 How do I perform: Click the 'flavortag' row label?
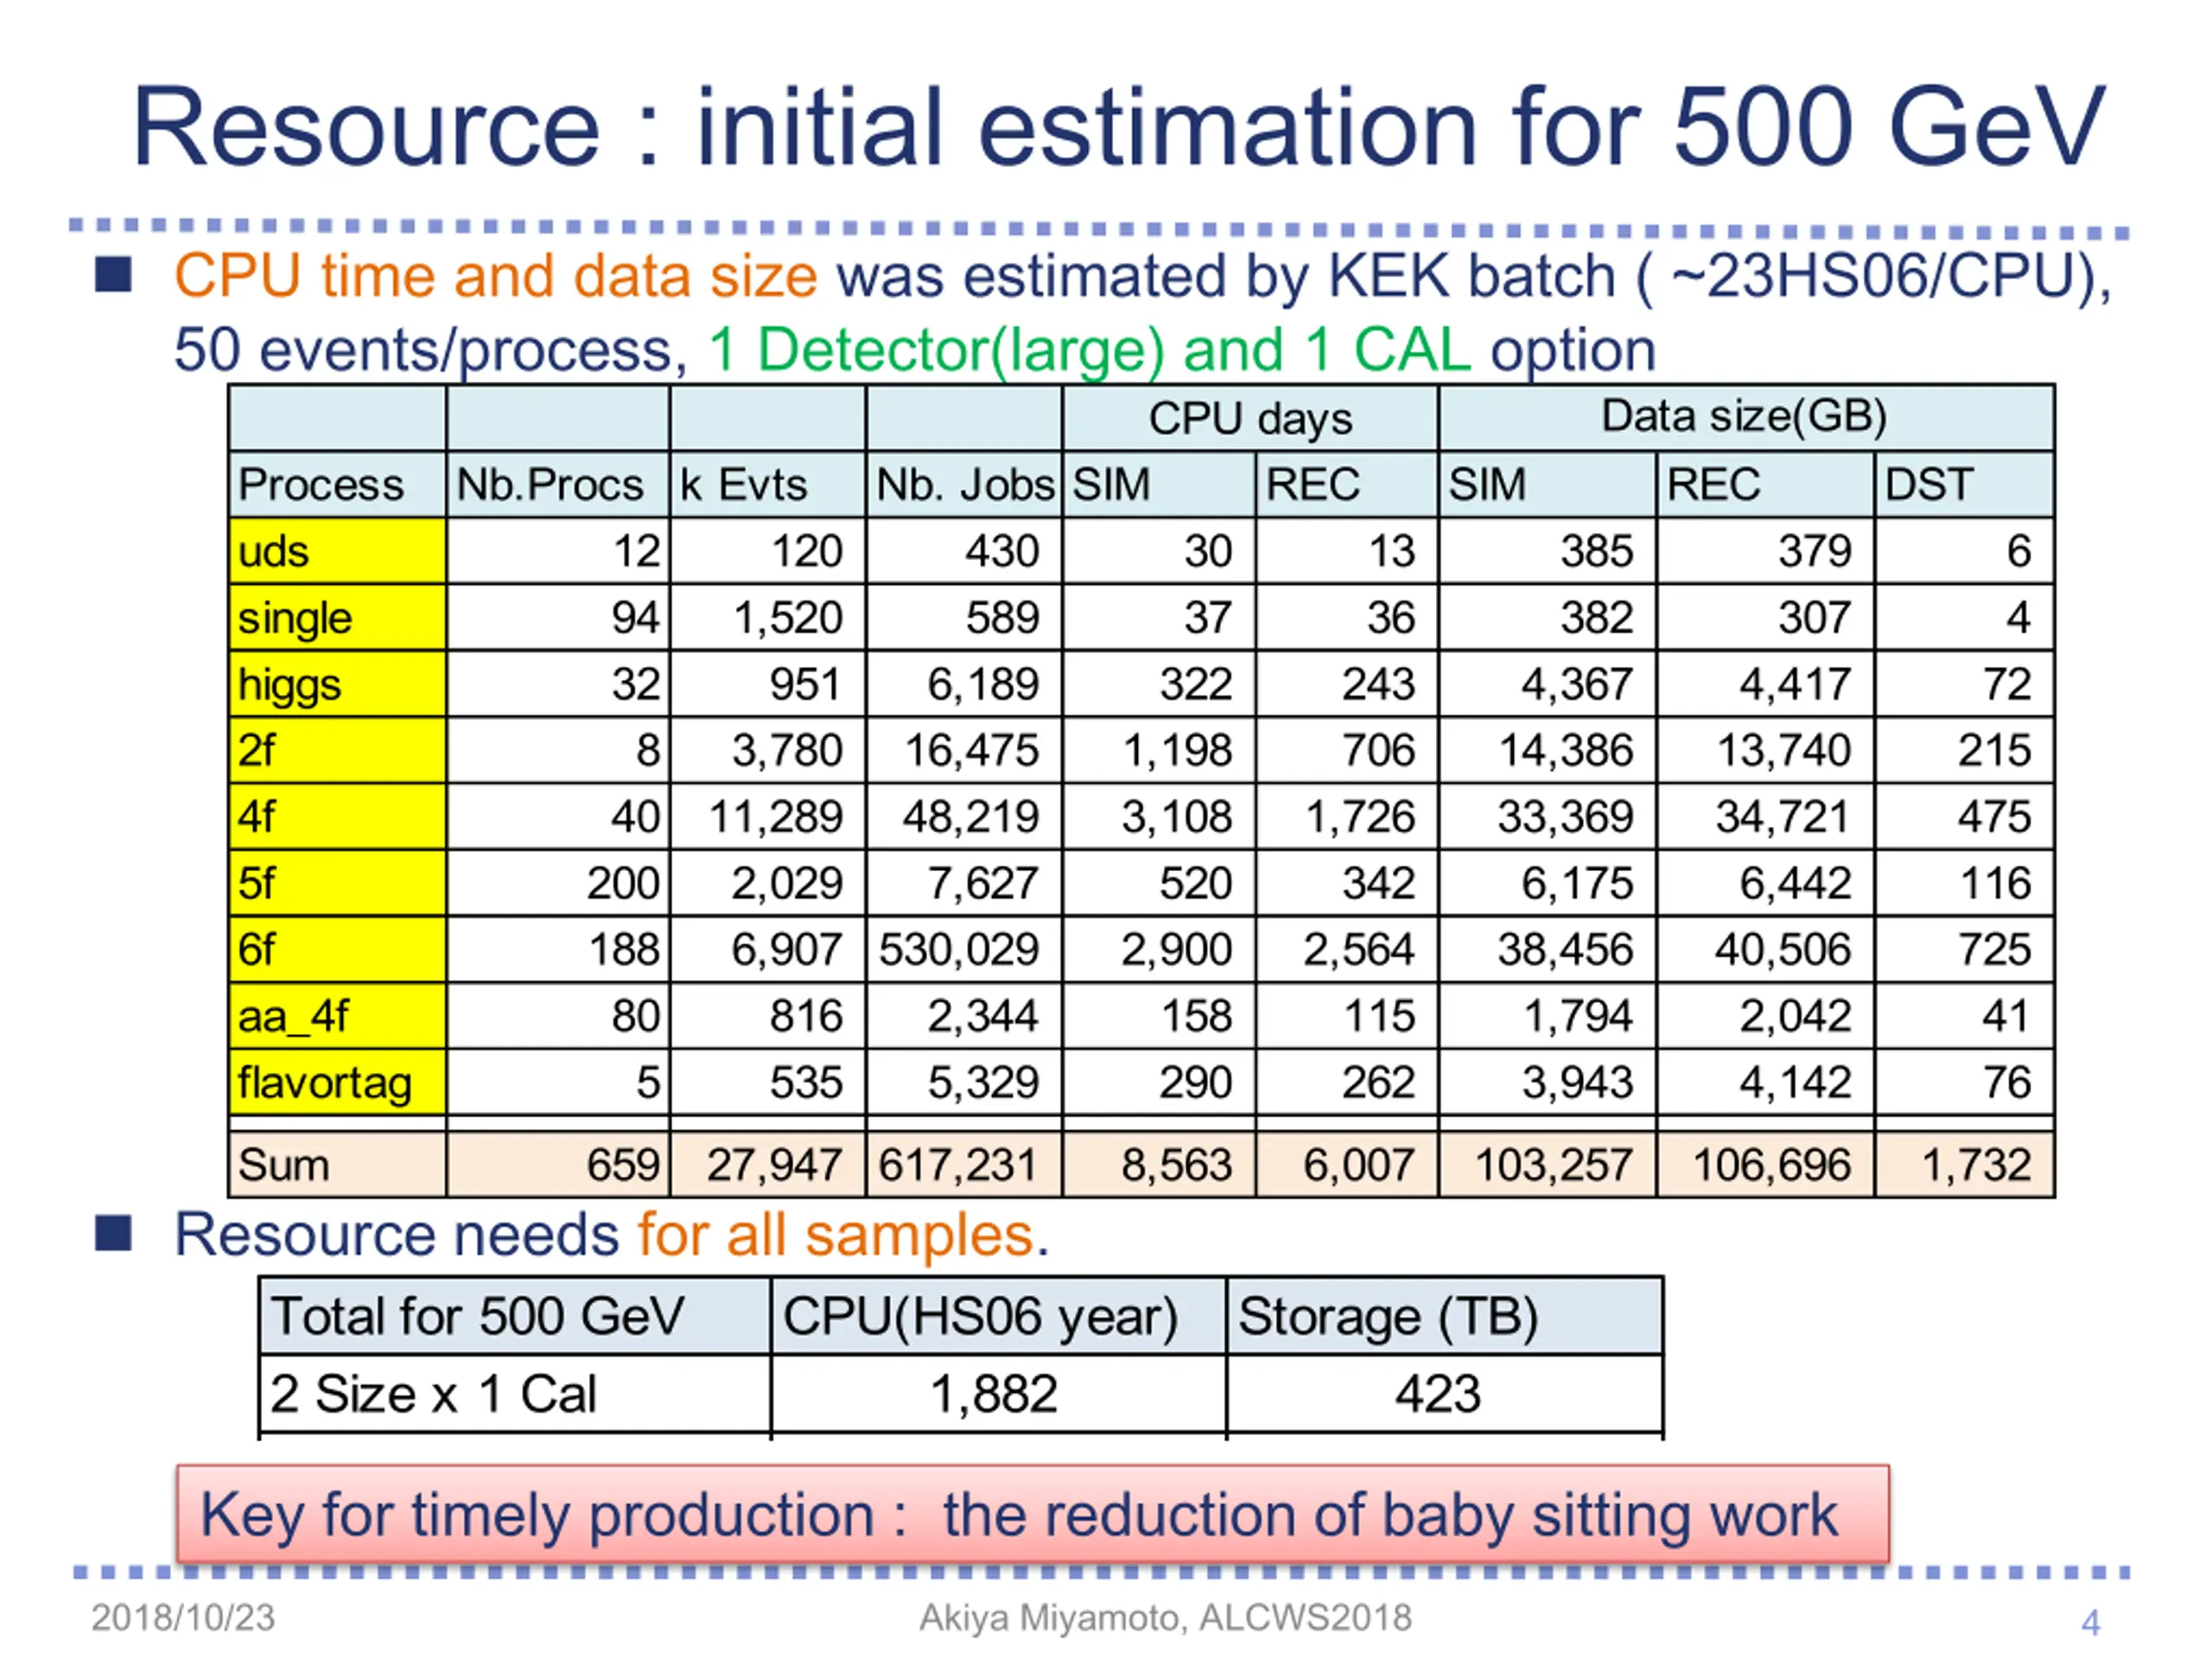click(337, 1082)
